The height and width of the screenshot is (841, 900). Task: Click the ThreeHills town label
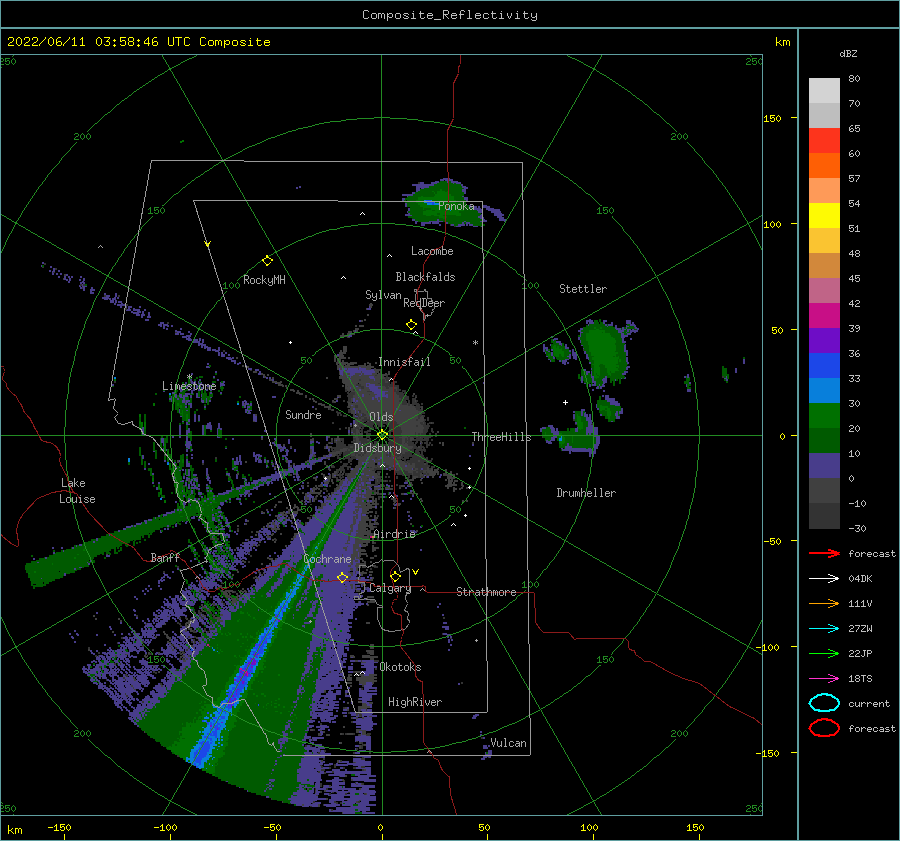pyautogui.click(x=502, y=437)
